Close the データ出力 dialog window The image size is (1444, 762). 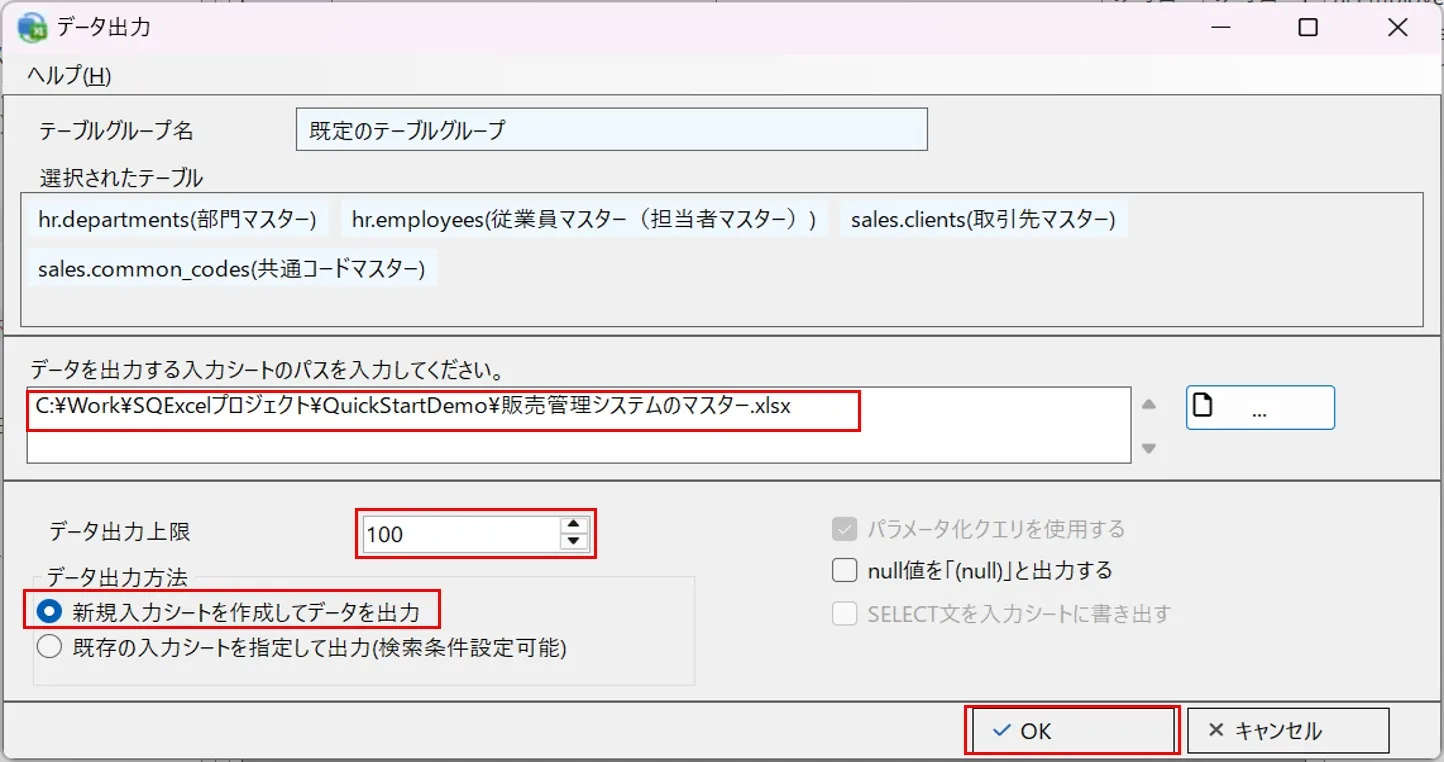click(x=1398, y=28)
